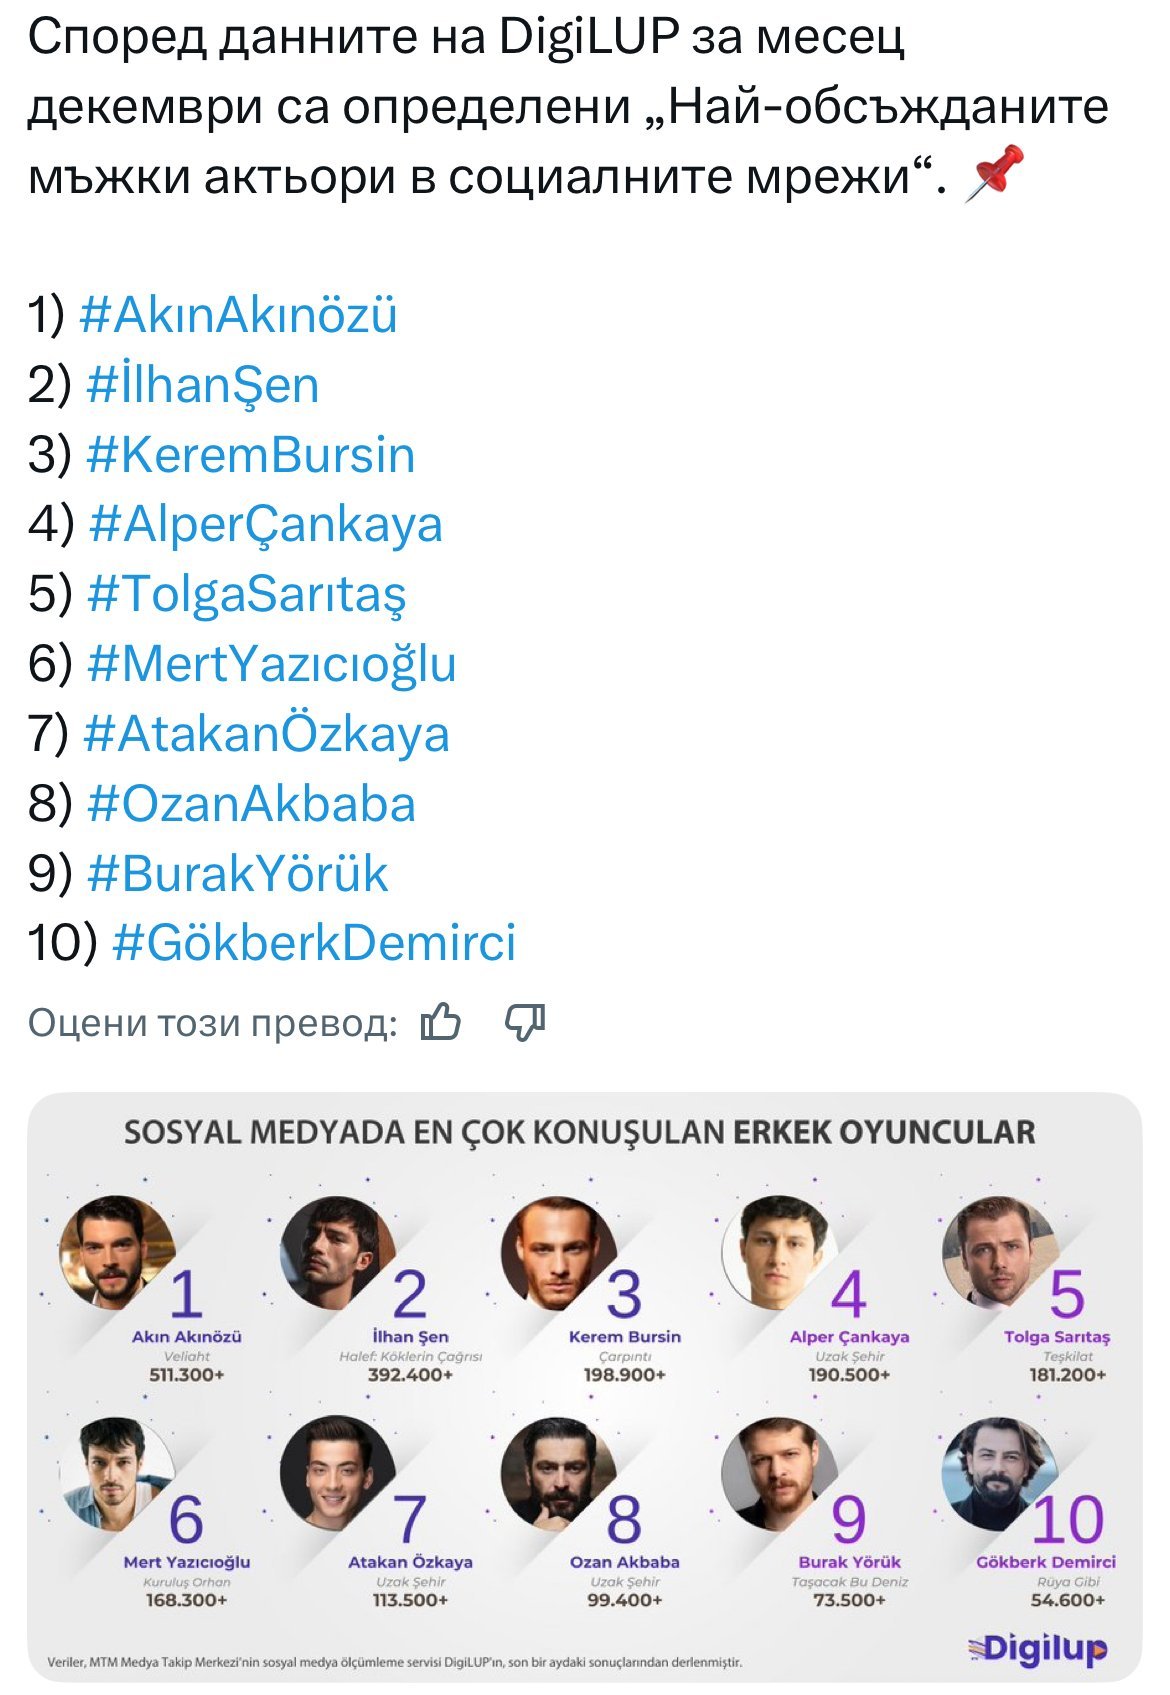The image size is (1170, 1695).
Task: Open the #AlperÇankaya hashtag
Action: click(x=266, y=525)
